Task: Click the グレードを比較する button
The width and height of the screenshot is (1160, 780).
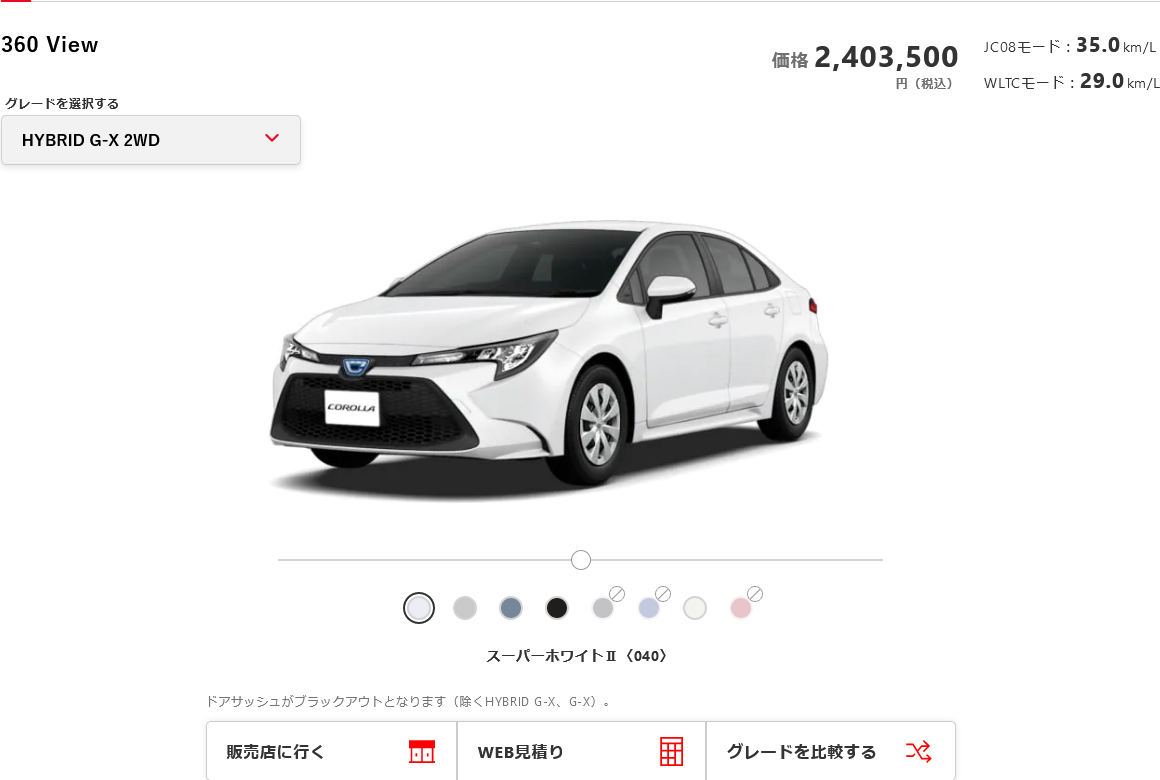Action: [831, 751]
